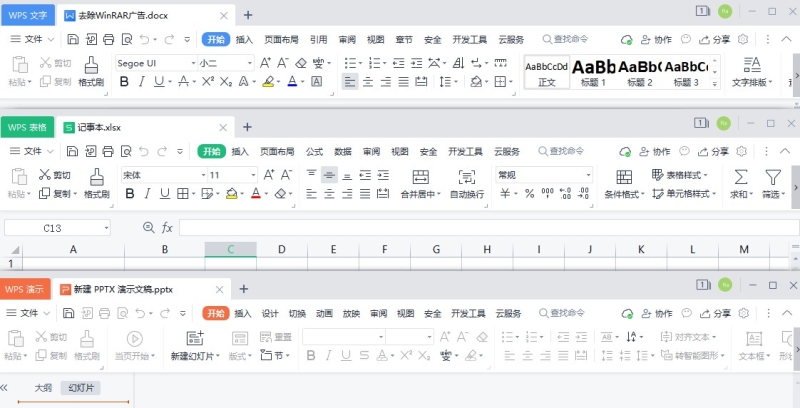Open Section (节) dropdown in Presentation
Image resolution: width=800 pixels, height=408 pixels.
click(276, 355)
